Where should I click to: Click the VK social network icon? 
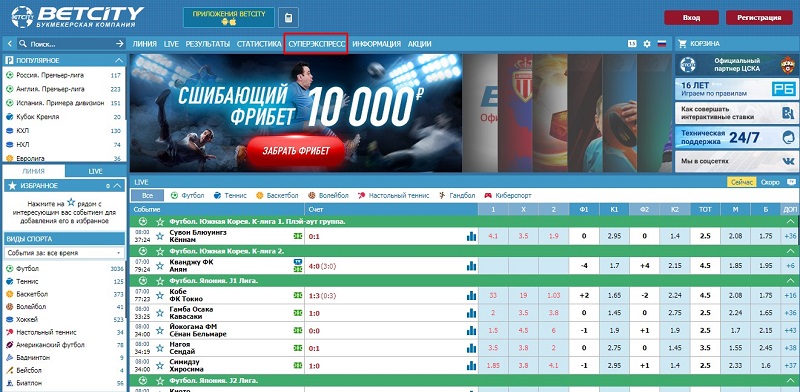[x=789, y=161]
